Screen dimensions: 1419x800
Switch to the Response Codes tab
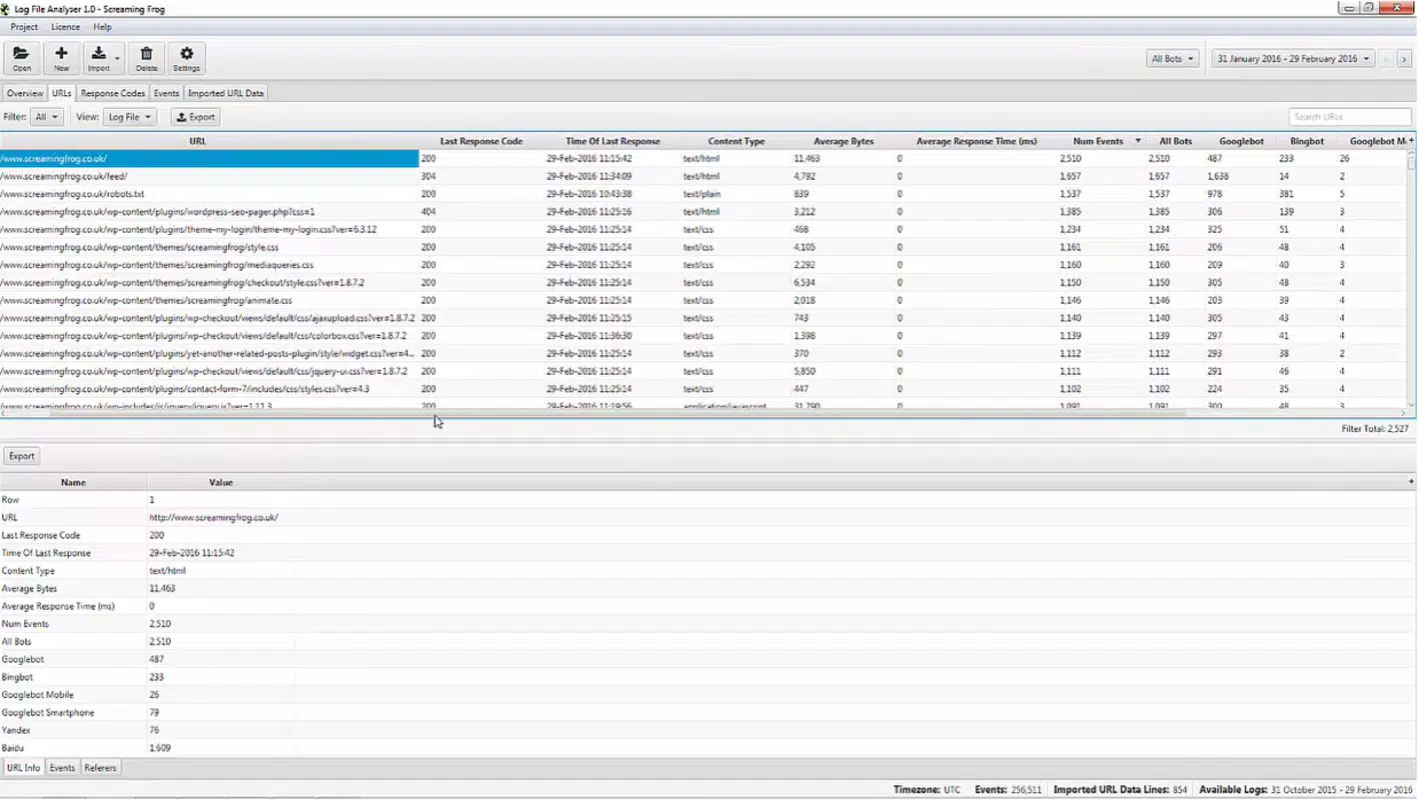click(113, 93)
